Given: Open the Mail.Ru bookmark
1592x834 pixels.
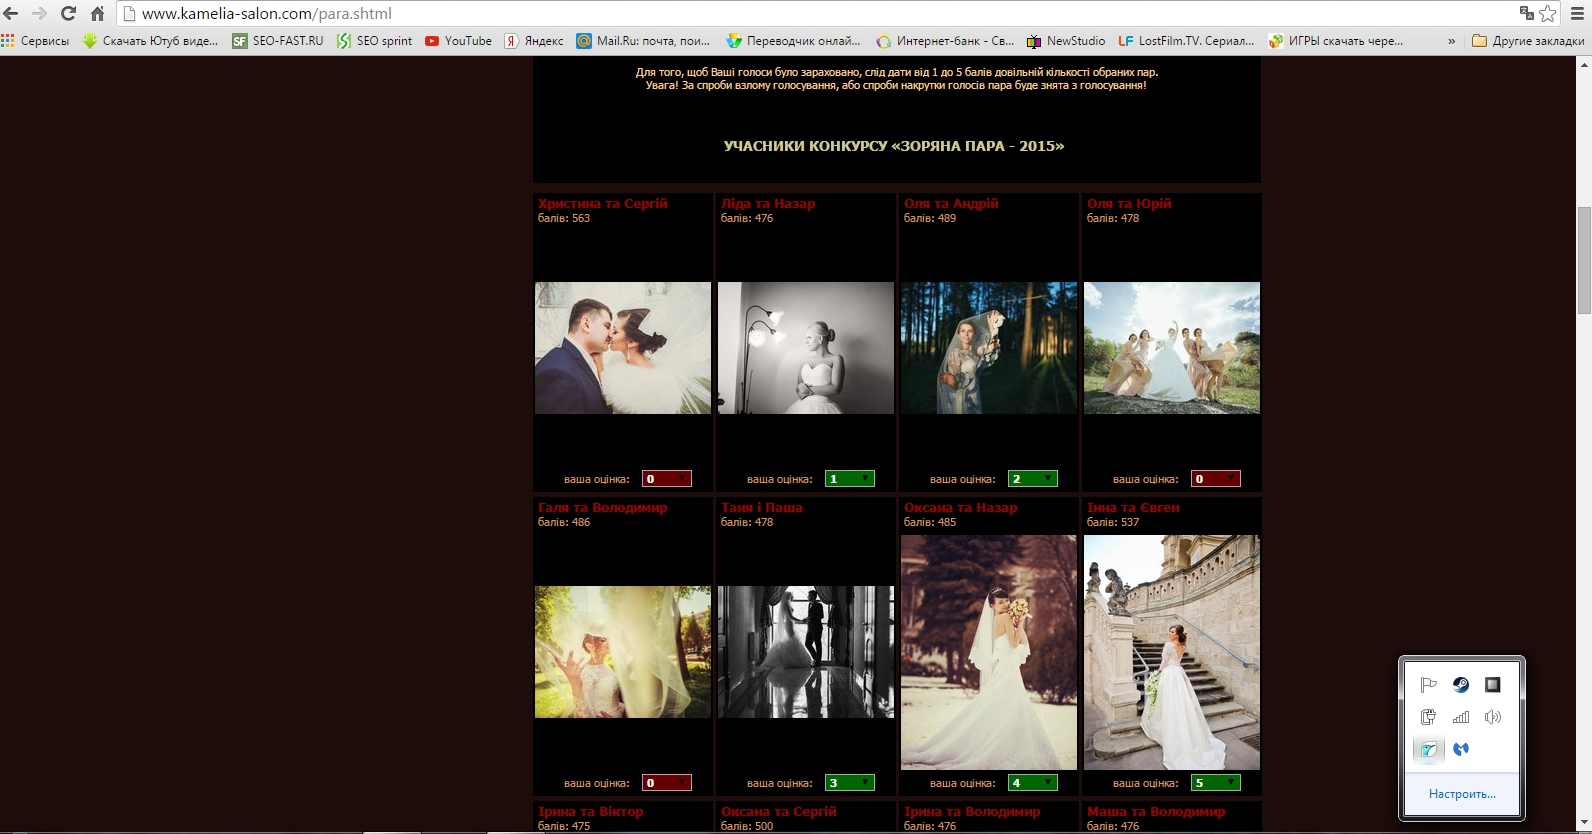Looking at the screenshot, I should pos(643,41).
